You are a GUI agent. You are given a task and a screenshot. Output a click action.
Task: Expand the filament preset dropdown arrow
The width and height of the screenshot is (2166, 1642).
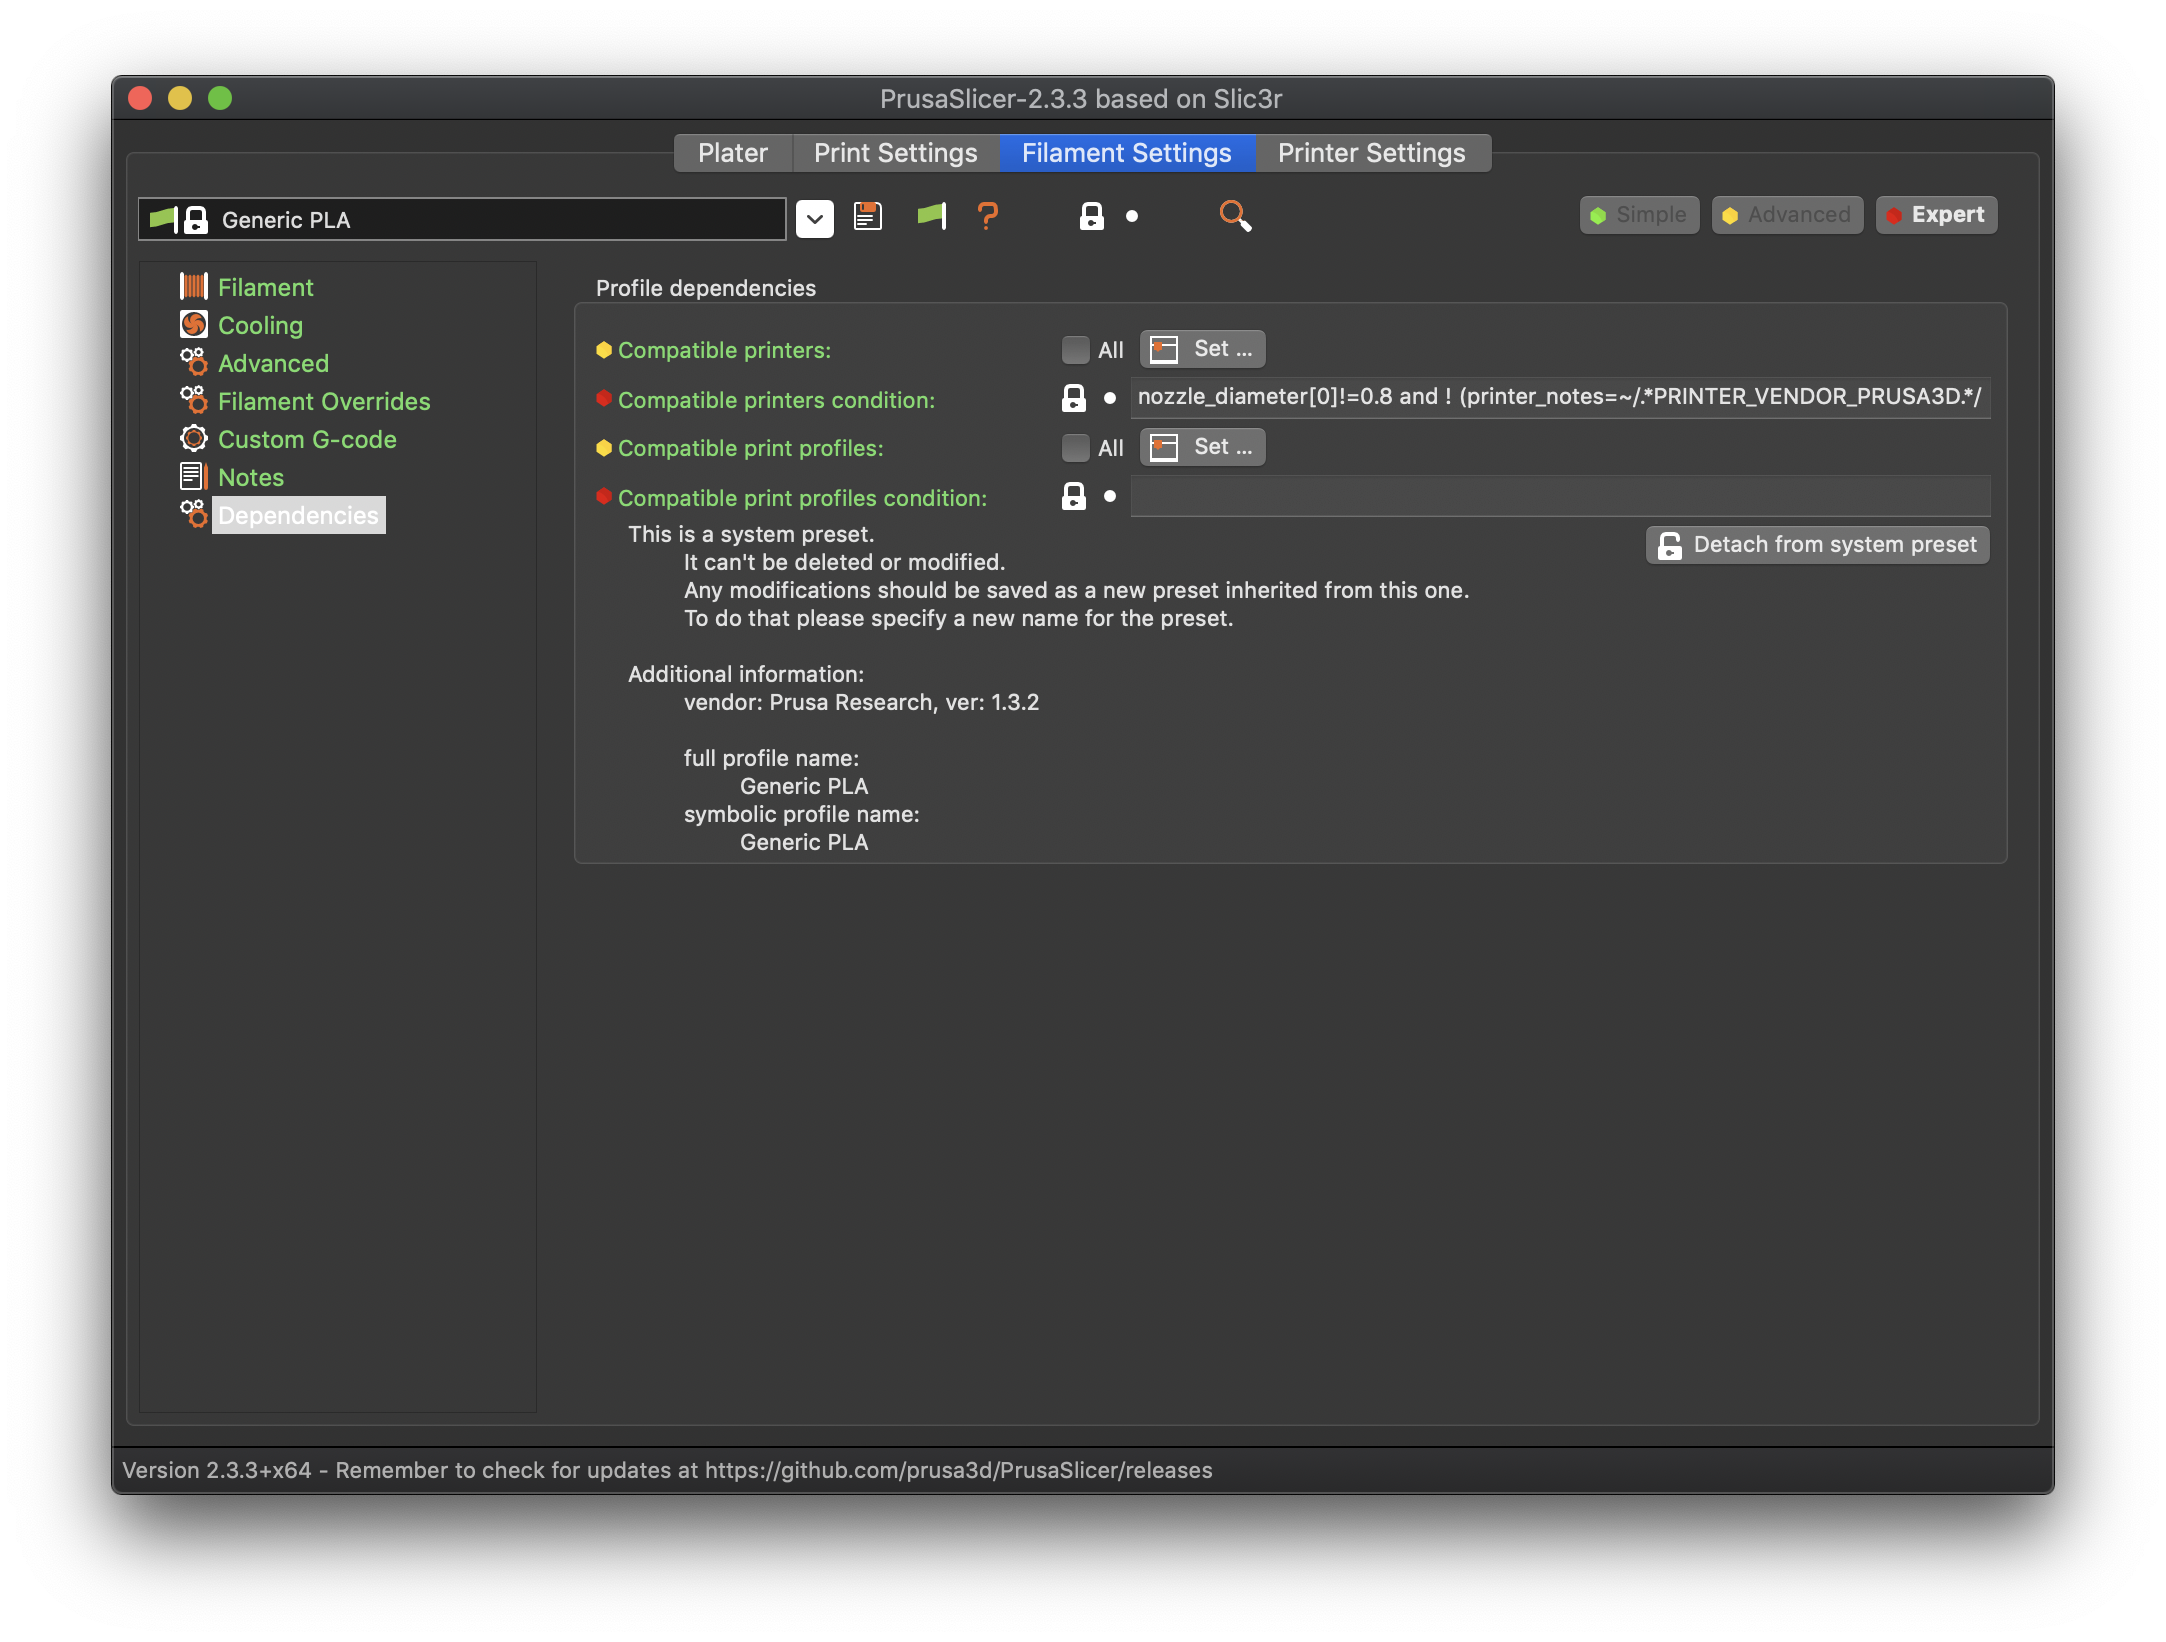815,219
